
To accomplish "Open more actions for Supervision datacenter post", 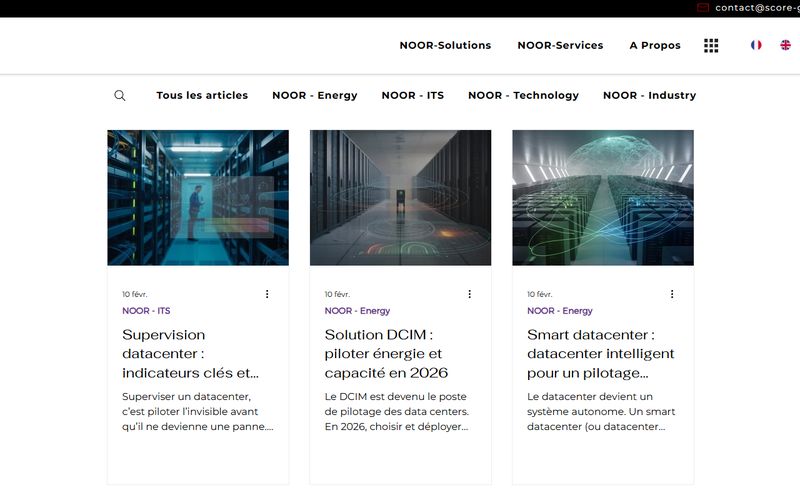I will pyautogui.click(x=267, y=294).
